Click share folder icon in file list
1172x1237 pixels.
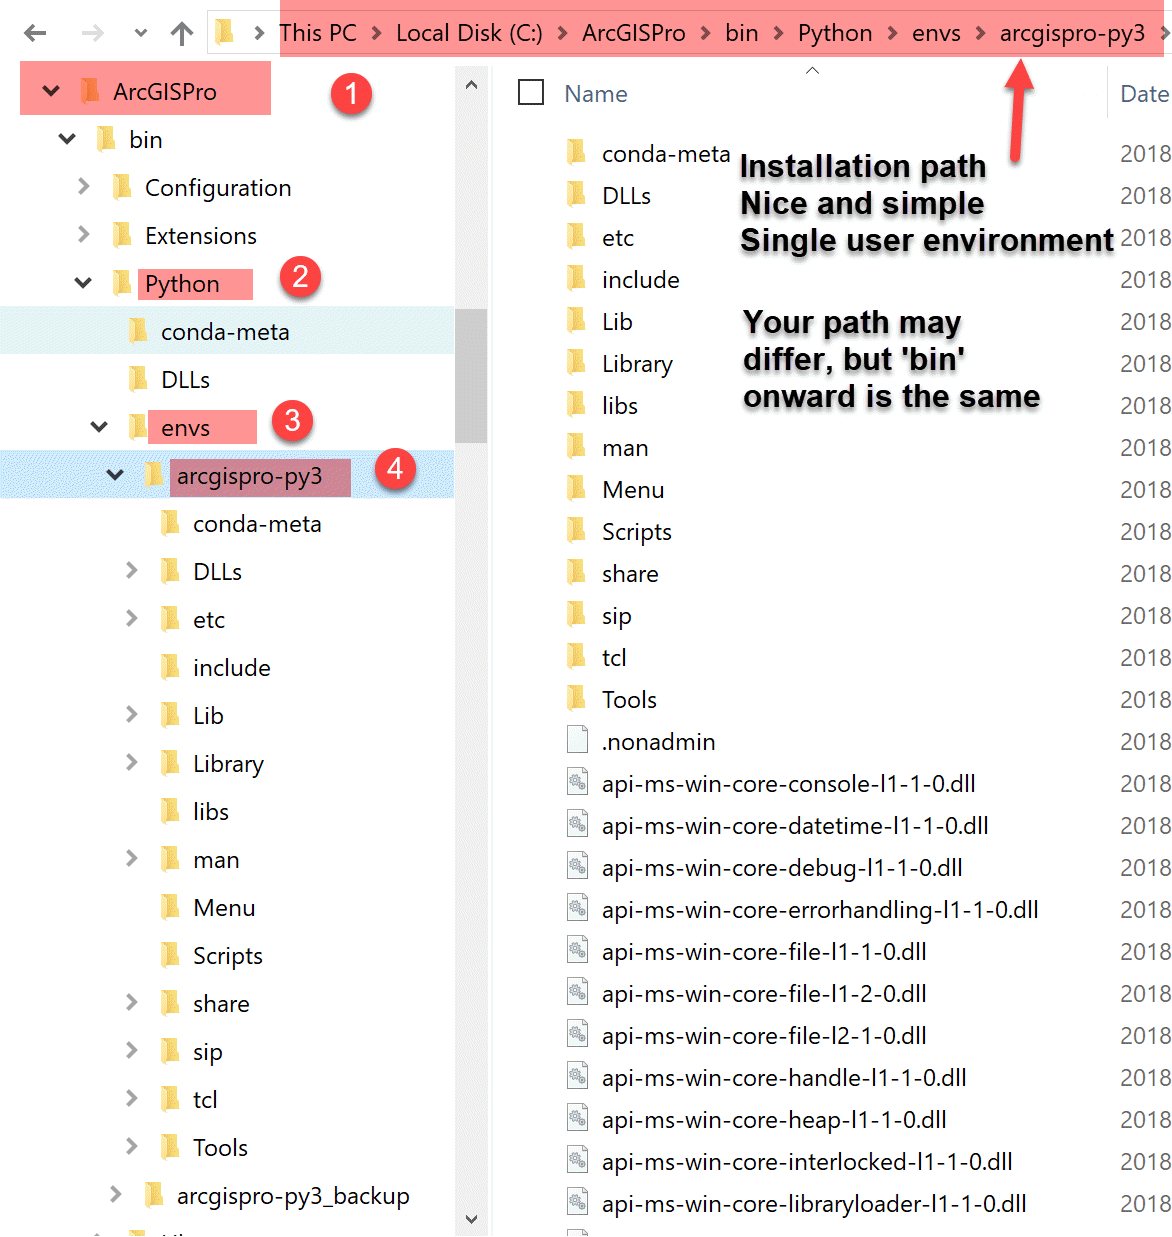pos(577,573)
